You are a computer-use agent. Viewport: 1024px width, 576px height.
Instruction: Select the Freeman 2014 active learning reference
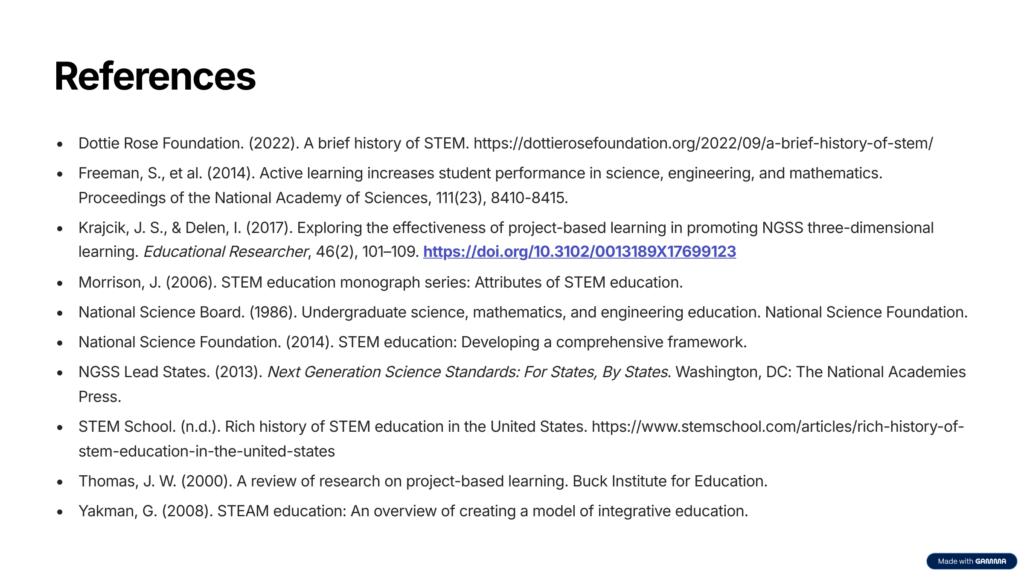[x=480, y=173]
